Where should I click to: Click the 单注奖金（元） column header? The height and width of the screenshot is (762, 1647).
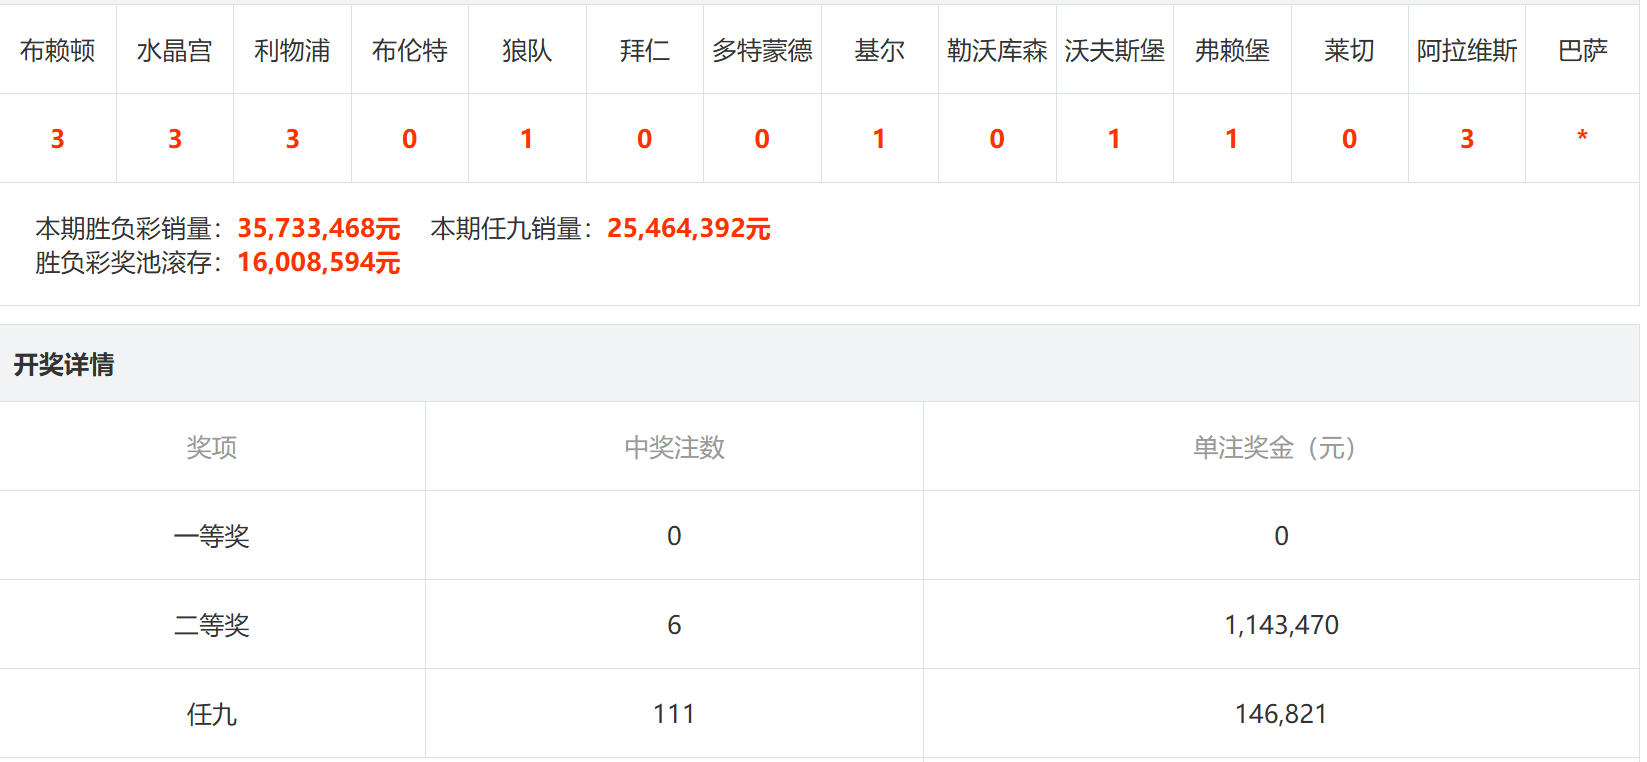pos(1275,447)
